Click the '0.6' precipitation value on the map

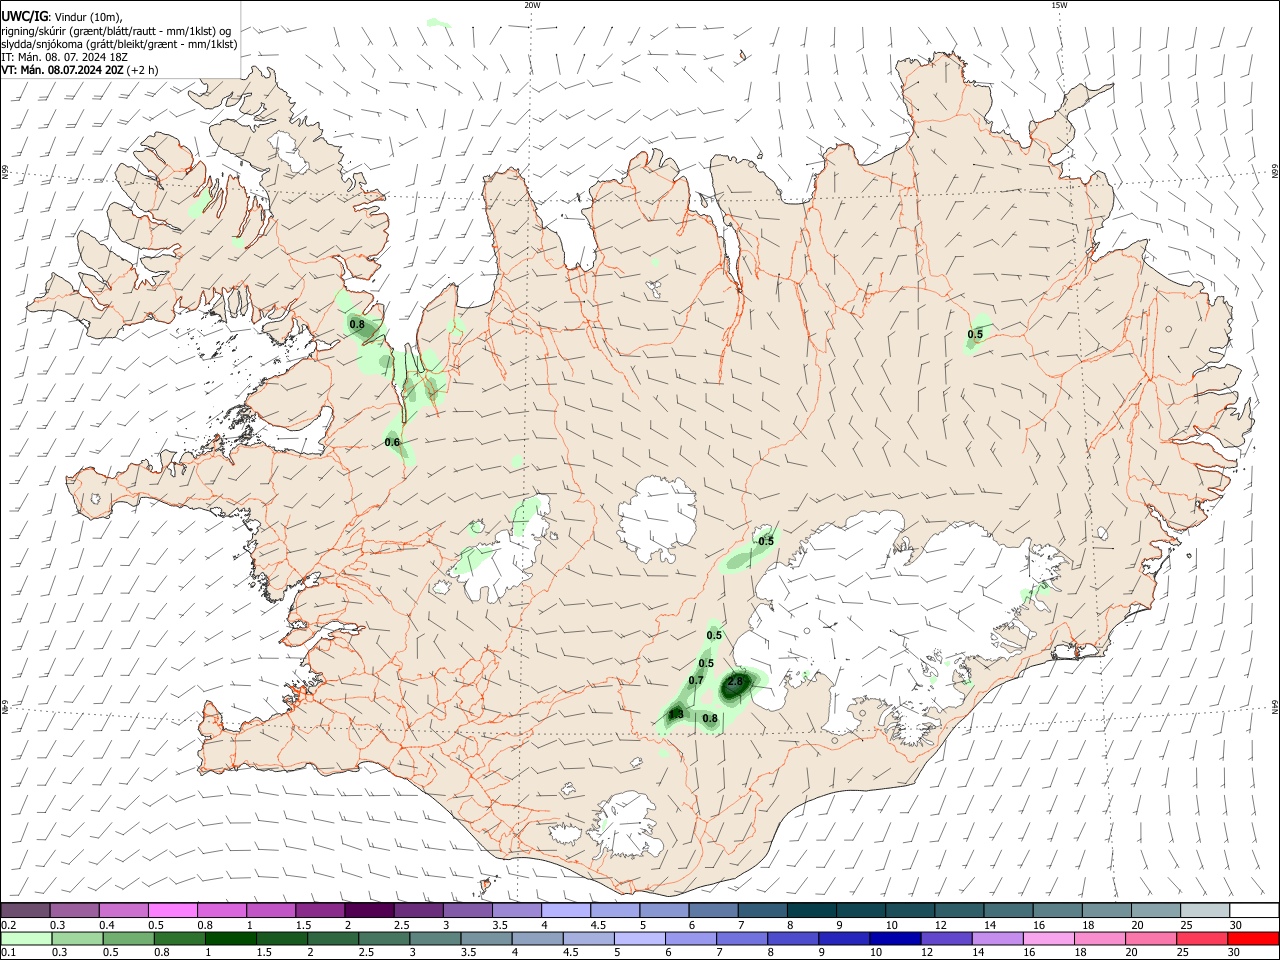tap(392, 442)
